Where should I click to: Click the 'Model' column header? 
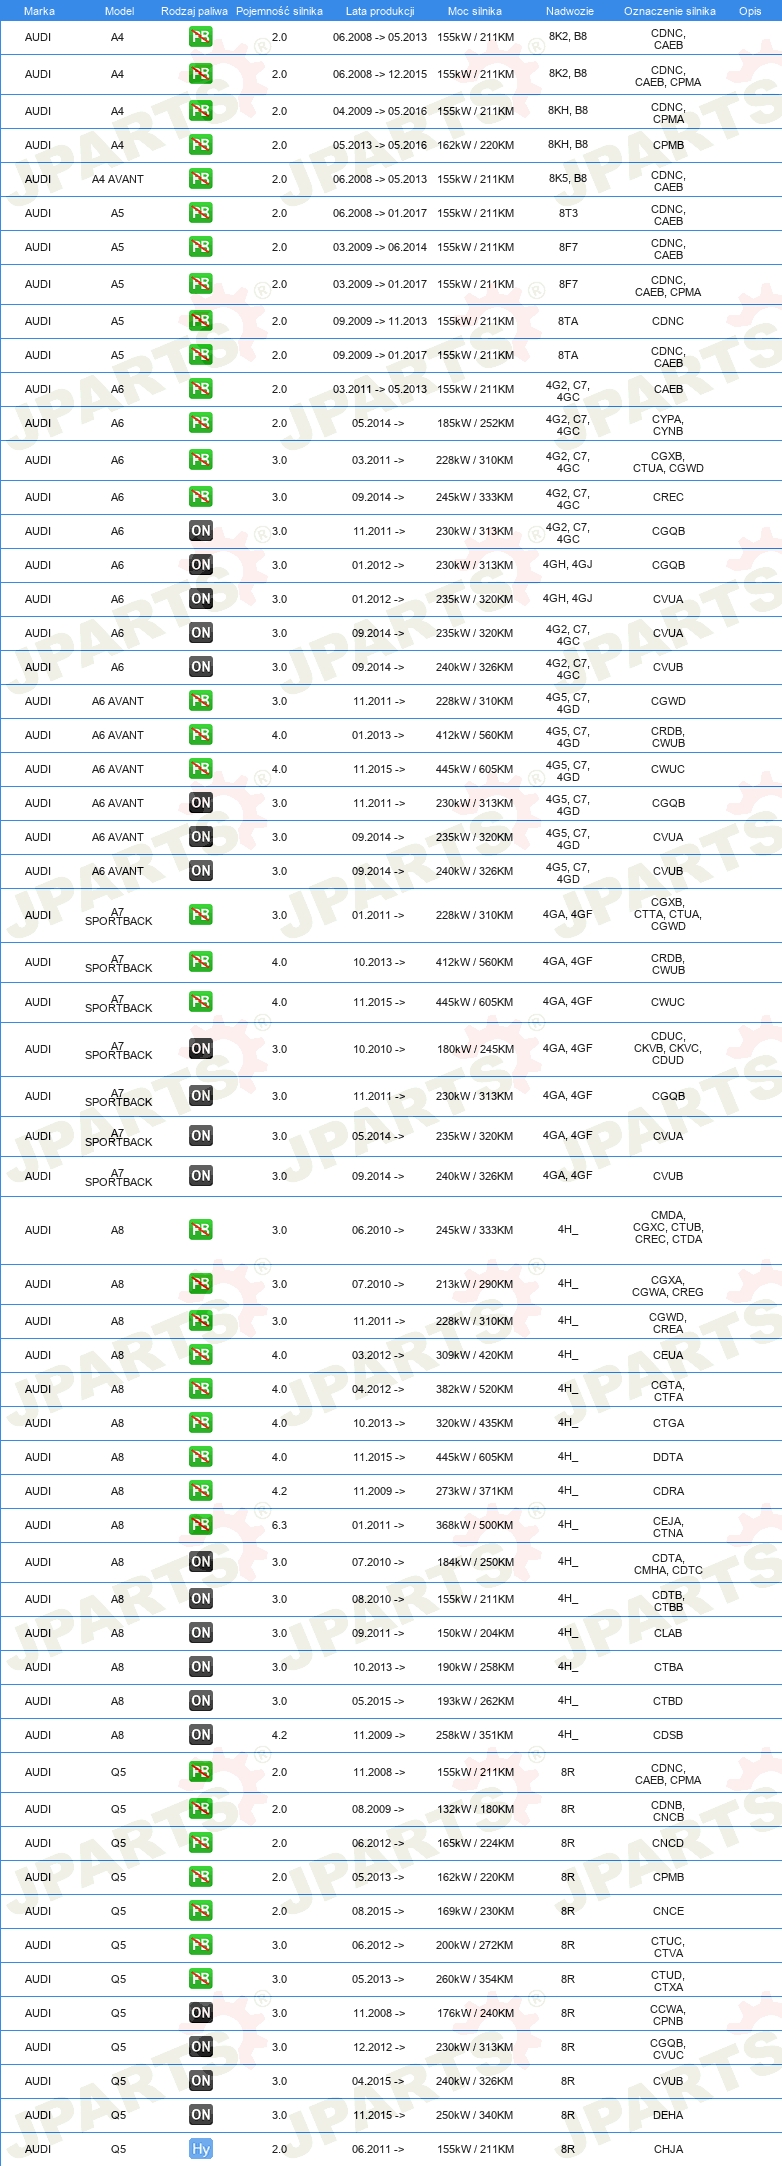click(x=120, y=11)
